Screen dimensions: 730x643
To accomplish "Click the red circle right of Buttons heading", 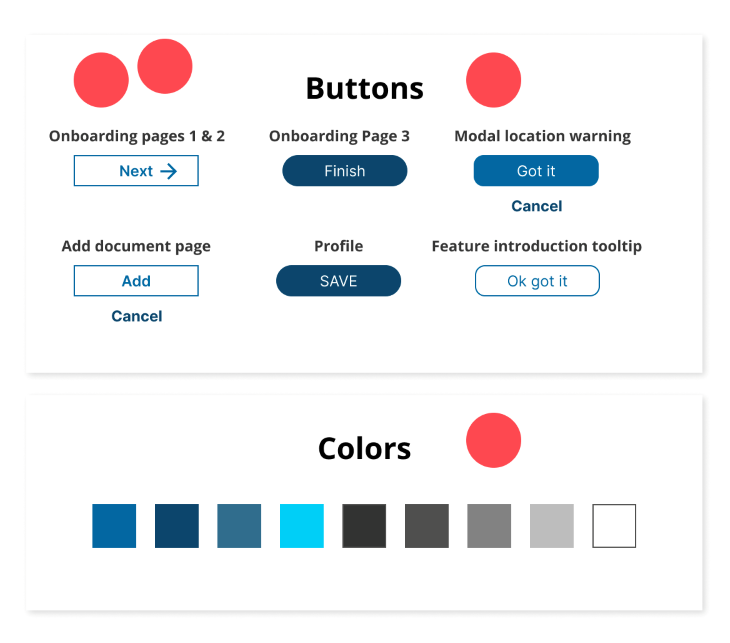I will (x=493, y=80).
